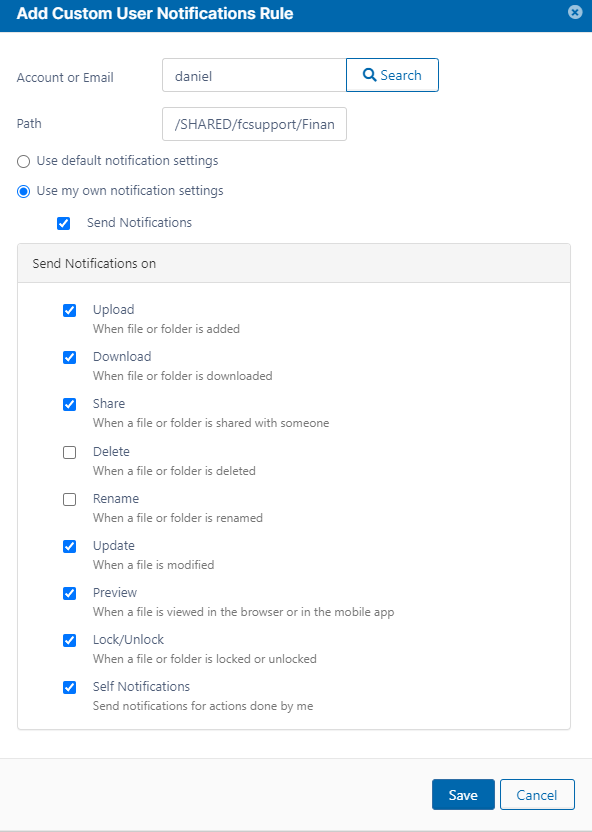Click the Send Notifications on panel header
The image size is (592, 832).
point(294,263)
